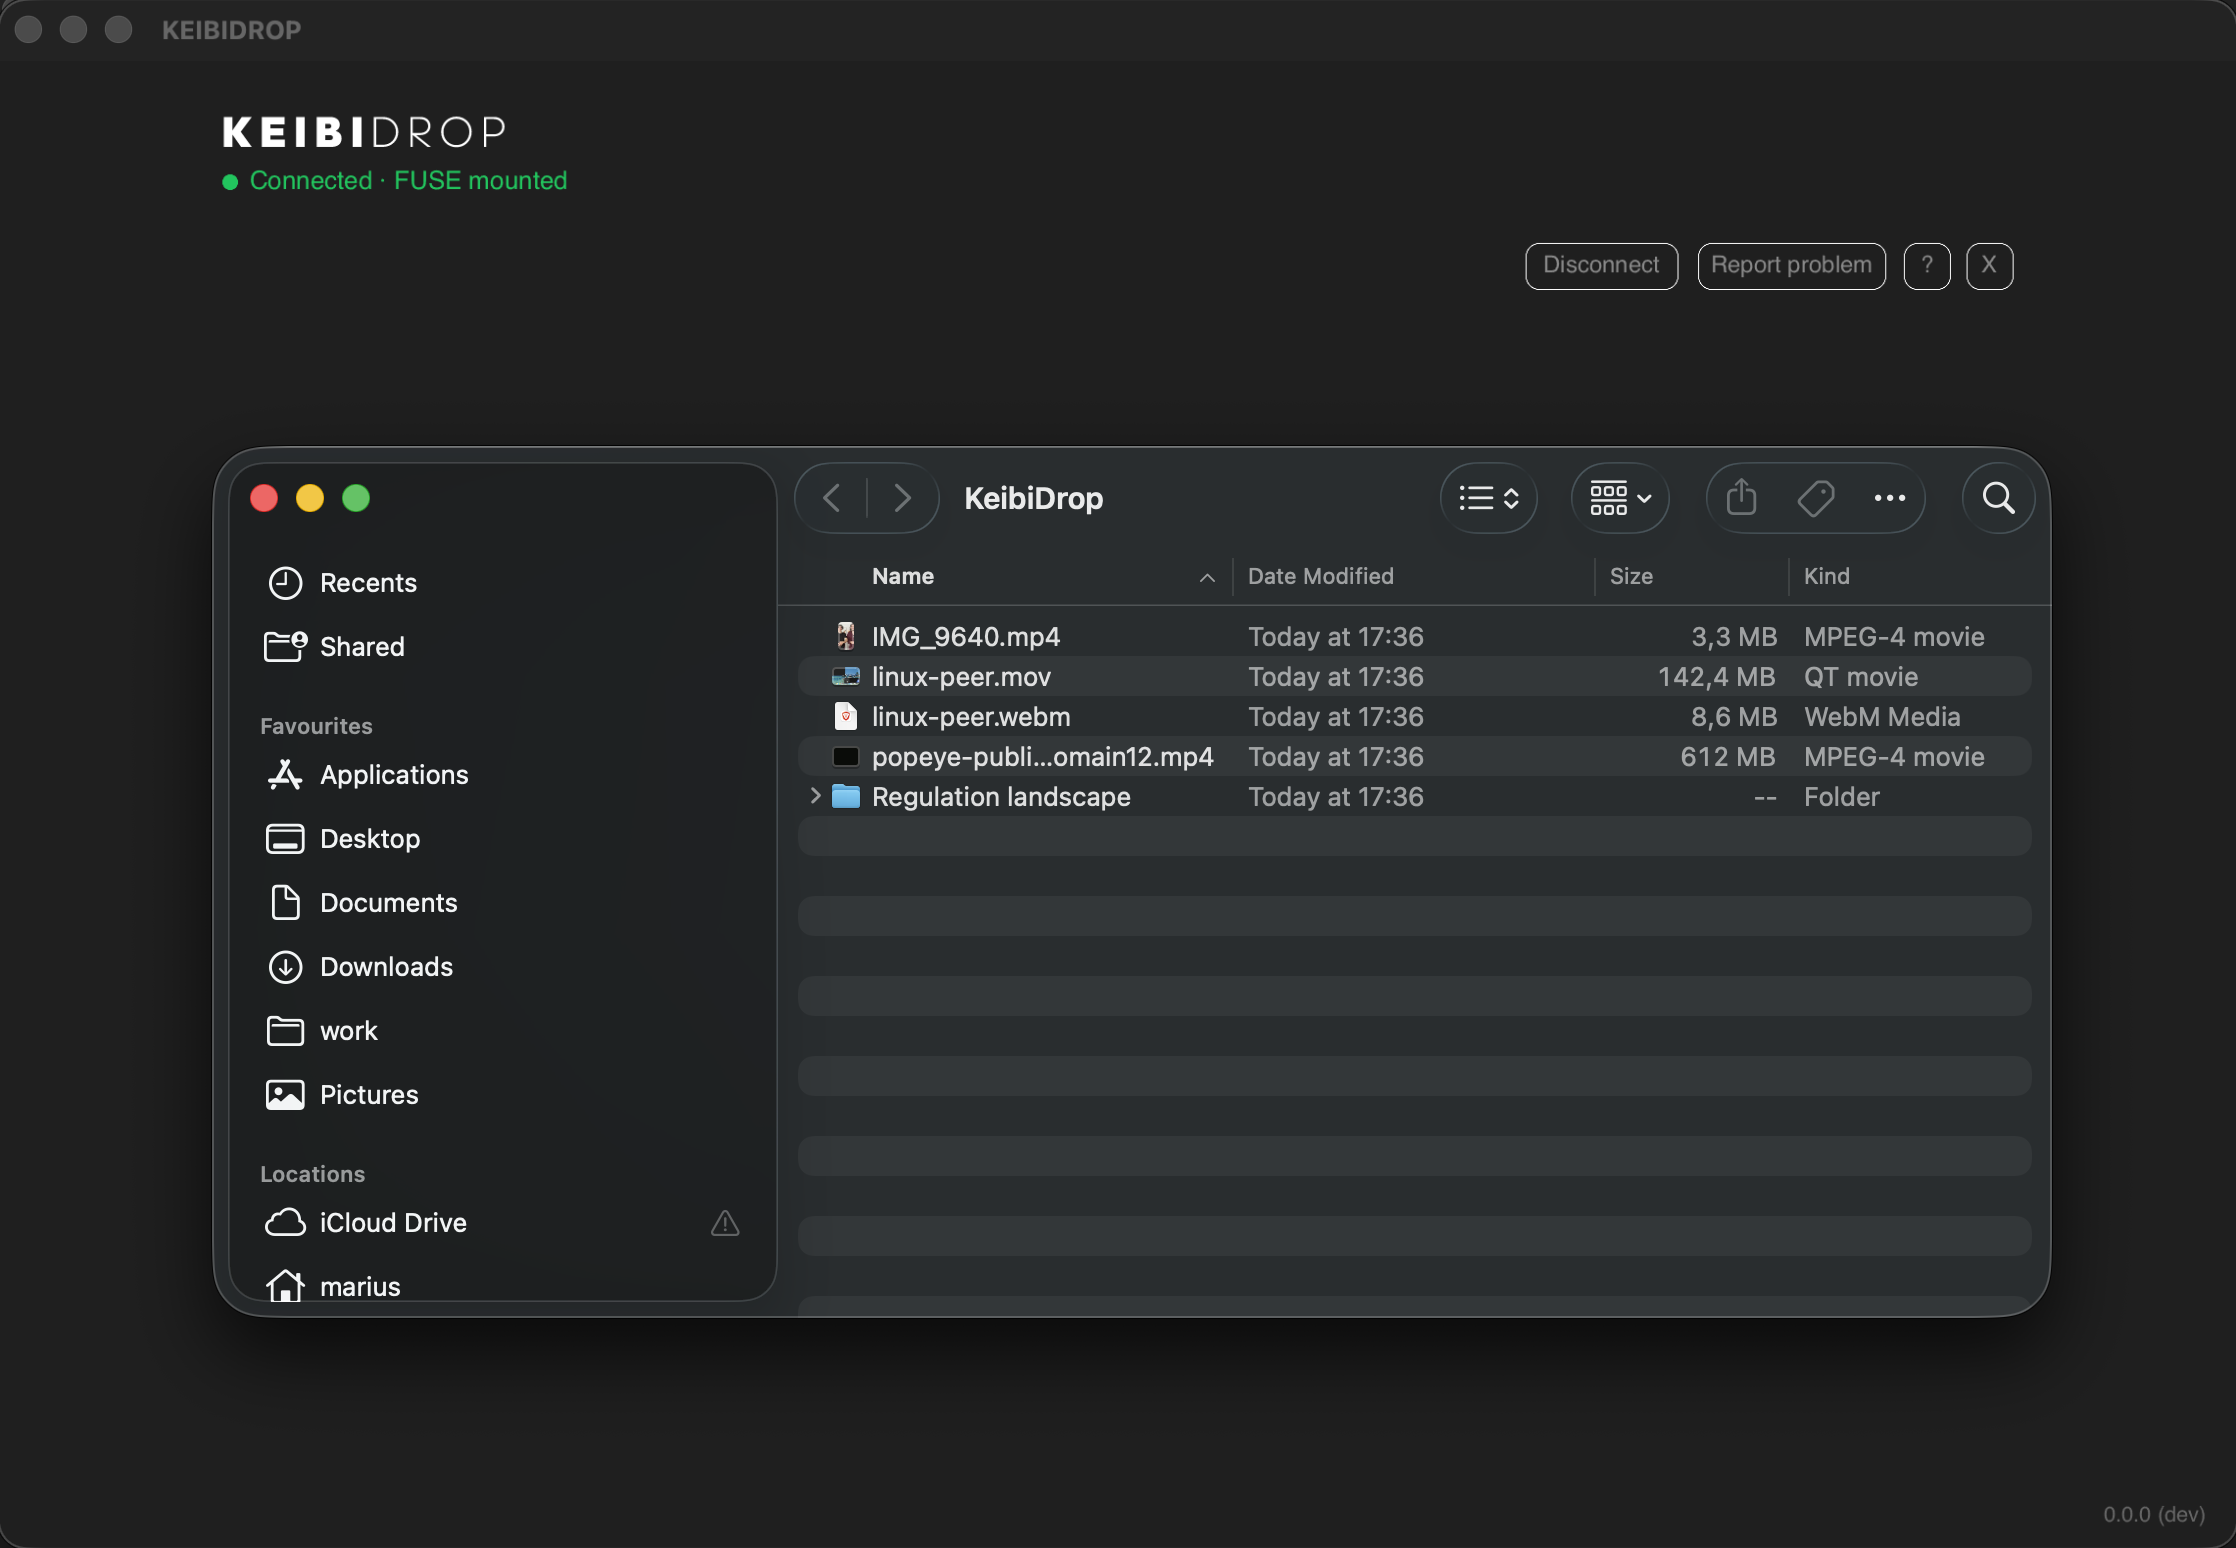Viewport: 2236px width, 1548px height.
Task: Open help via the question mark button
Action: coord(1927,265)
